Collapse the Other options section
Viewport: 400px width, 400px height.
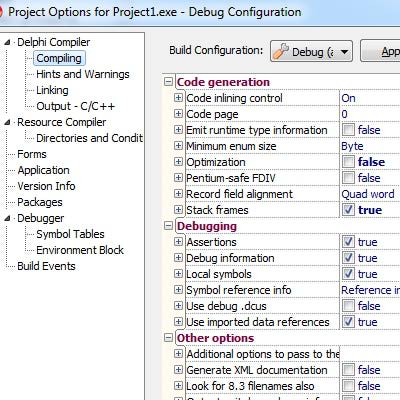[x=169, y=338]
